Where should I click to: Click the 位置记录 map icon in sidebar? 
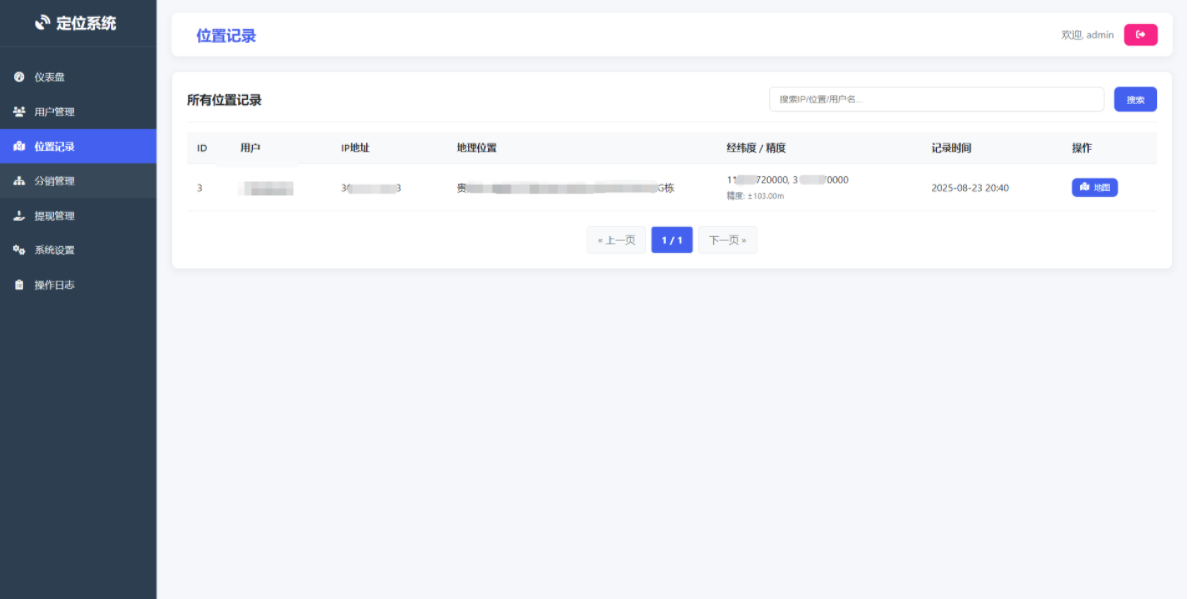click(x=19, y=146)
